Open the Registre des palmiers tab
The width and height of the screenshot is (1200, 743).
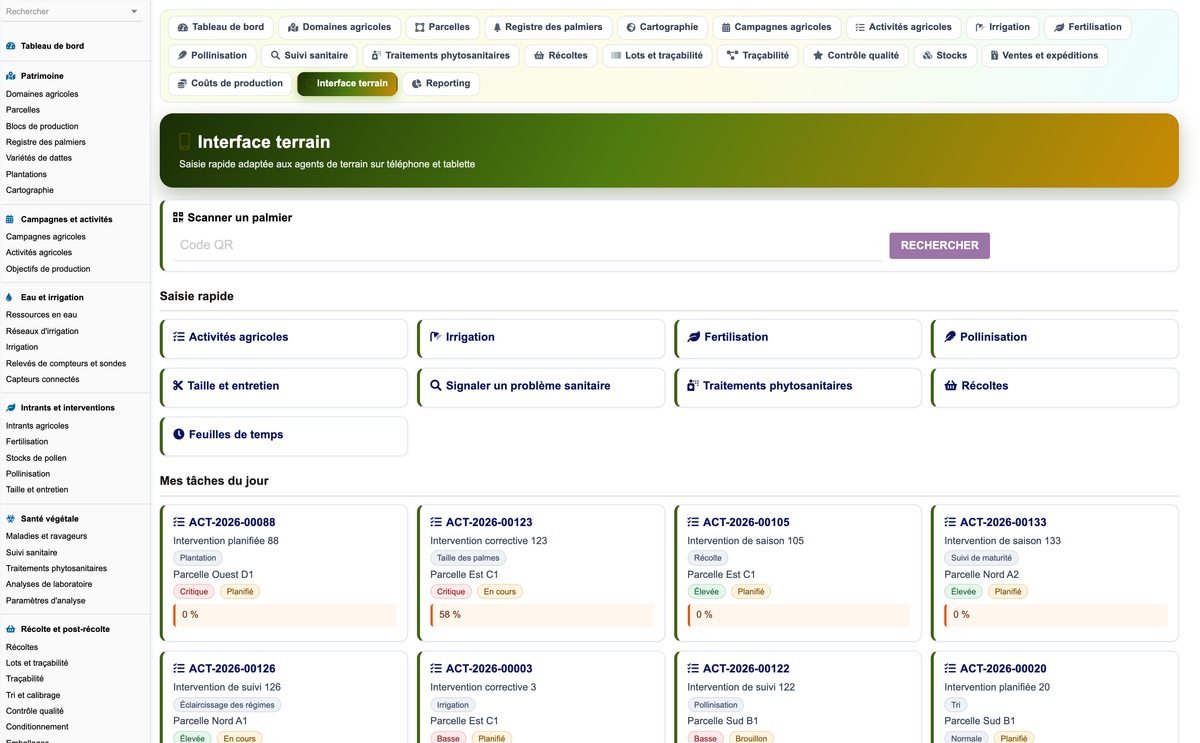pyautogui.click(x=548, y=27)
